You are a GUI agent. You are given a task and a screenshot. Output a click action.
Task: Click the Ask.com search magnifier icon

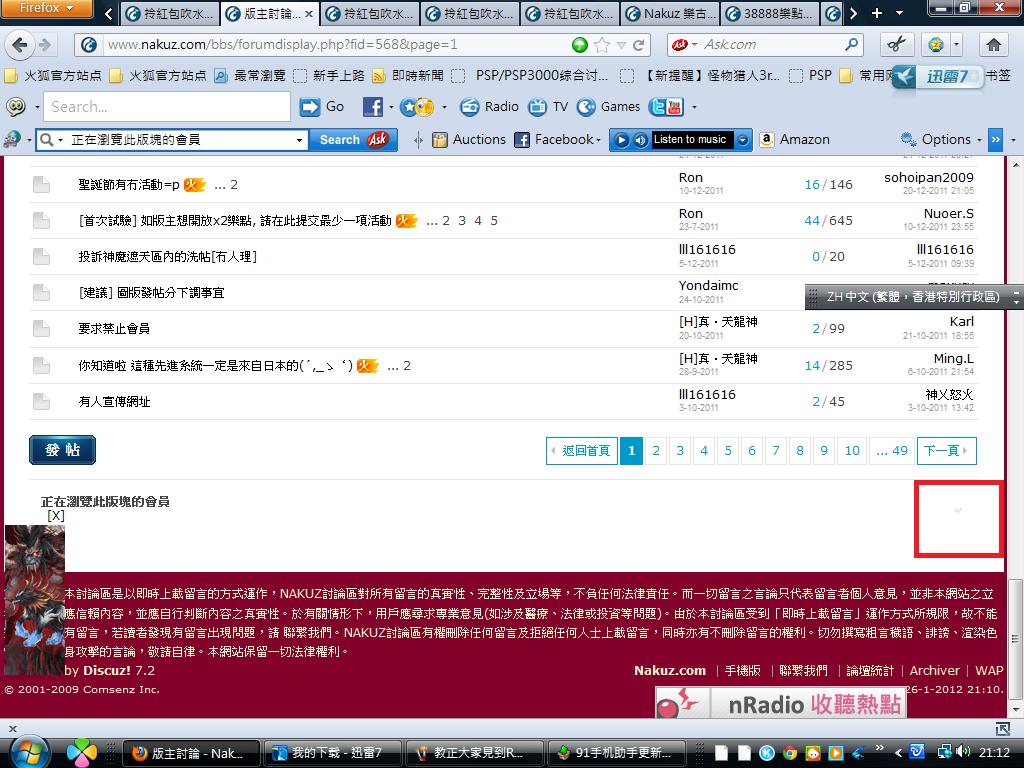click(851, 44)
